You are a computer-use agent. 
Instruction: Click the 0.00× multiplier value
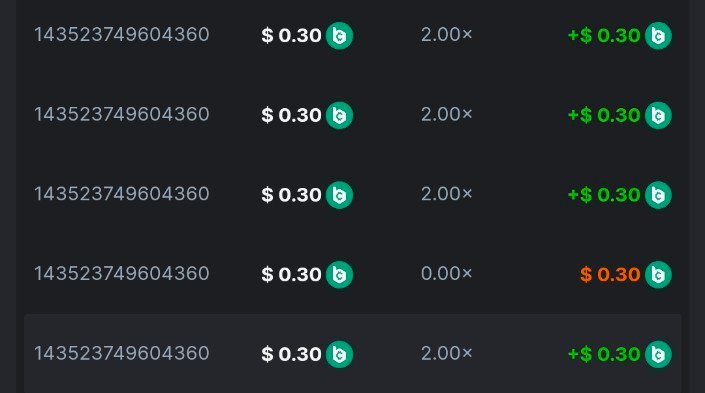click(x=446, y=273)
